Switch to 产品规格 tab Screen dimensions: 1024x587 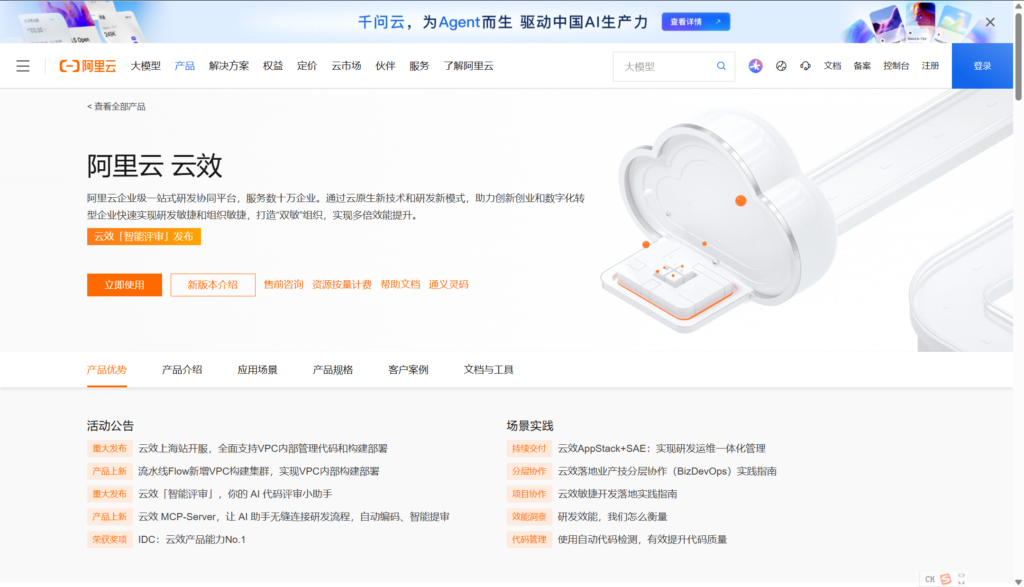332,370
